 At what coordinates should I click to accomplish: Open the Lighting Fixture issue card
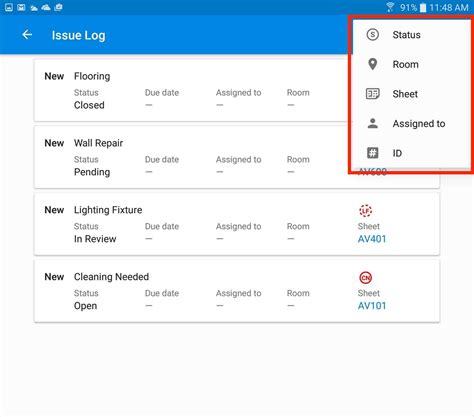click(x=237, y=224)
